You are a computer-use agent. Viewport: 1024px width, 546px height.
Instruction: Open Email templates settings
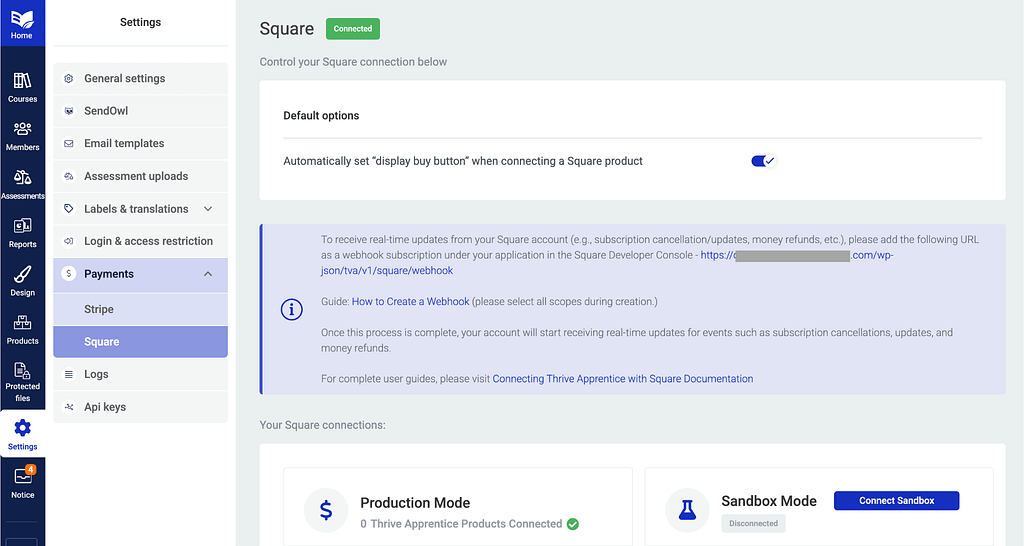(x=124, y=143)
